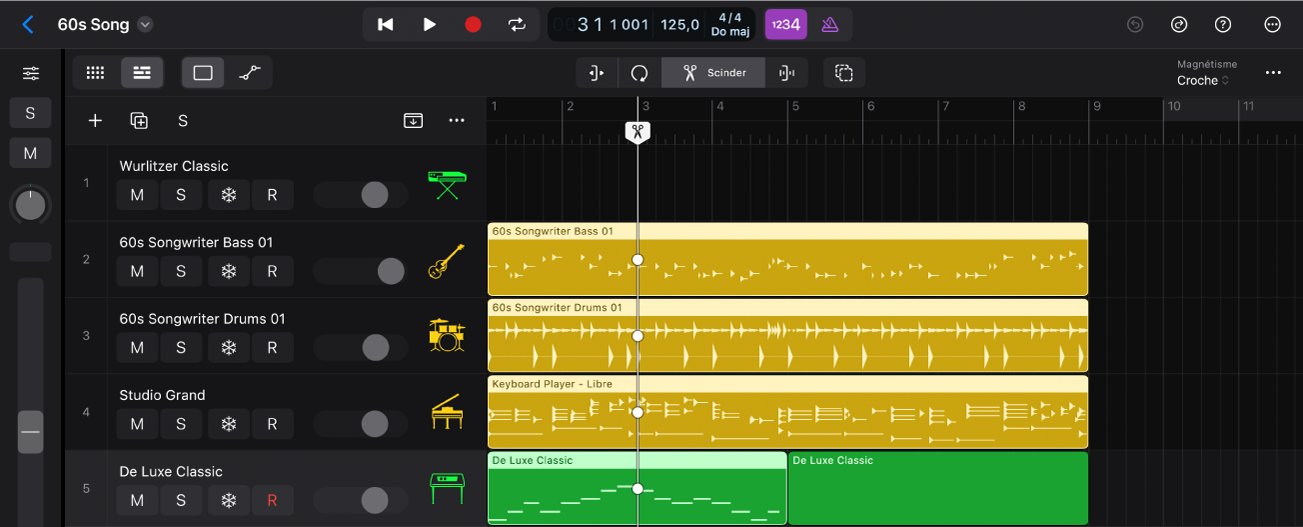This screenshot has width=1303, height=527.
Task: Toggle the purple 1234 count-in button
Action: coord(786,24)
